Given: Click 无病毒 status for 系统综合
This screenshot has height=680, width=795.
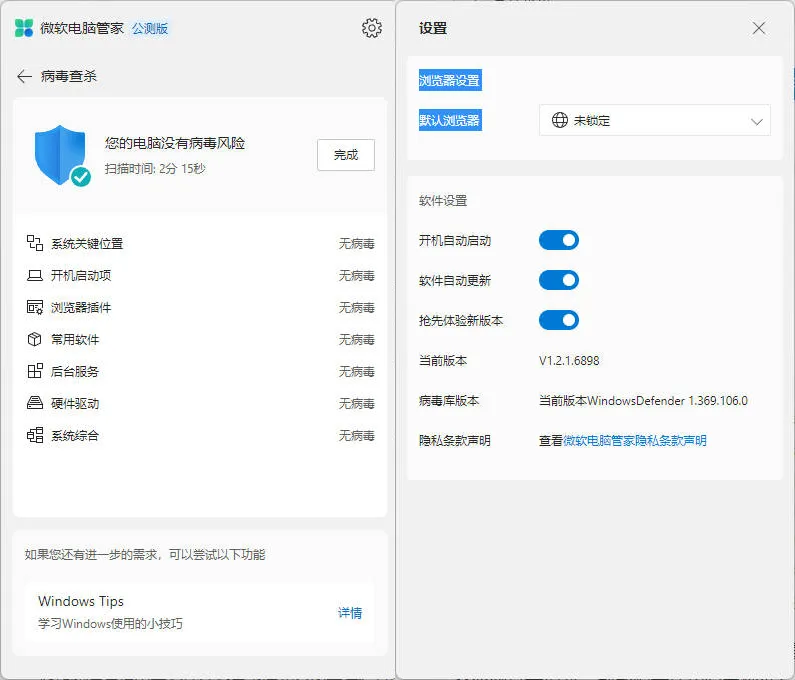Looking at the screenshot, I should click(356, 435).
